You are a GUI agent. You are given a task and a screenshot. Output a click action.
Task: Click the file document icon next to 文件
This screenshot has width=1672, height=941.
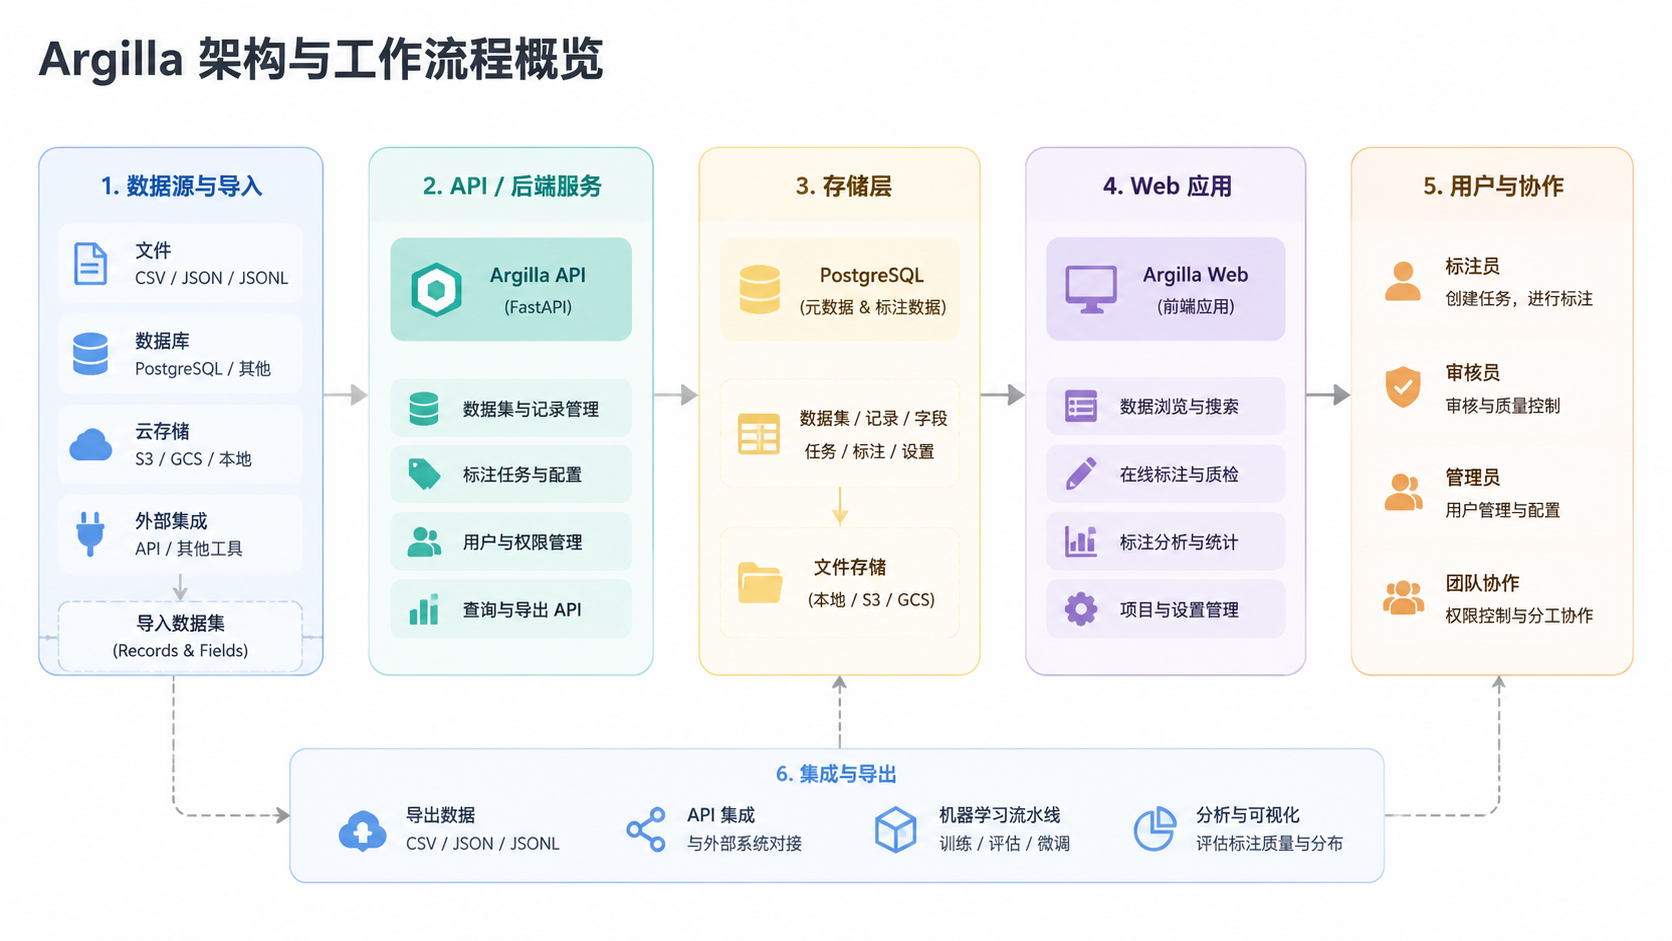click(91, 264)
